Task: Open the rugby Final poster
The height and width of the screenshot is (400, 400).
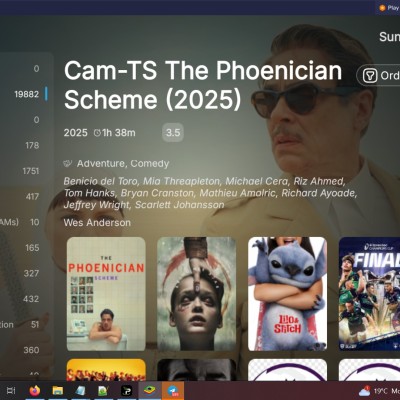Action: (369, 294)
